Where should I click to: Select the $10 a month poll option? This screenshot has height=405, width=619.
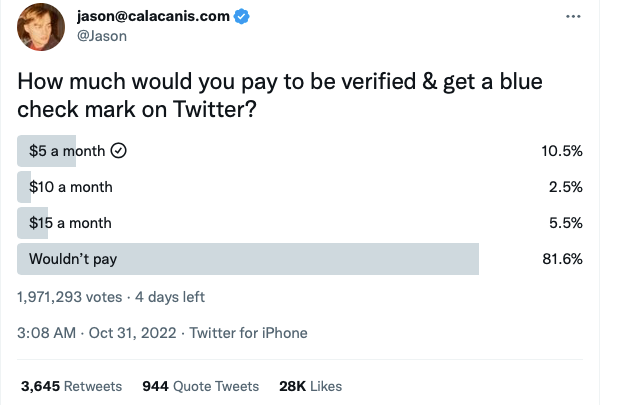pos(70,187)
